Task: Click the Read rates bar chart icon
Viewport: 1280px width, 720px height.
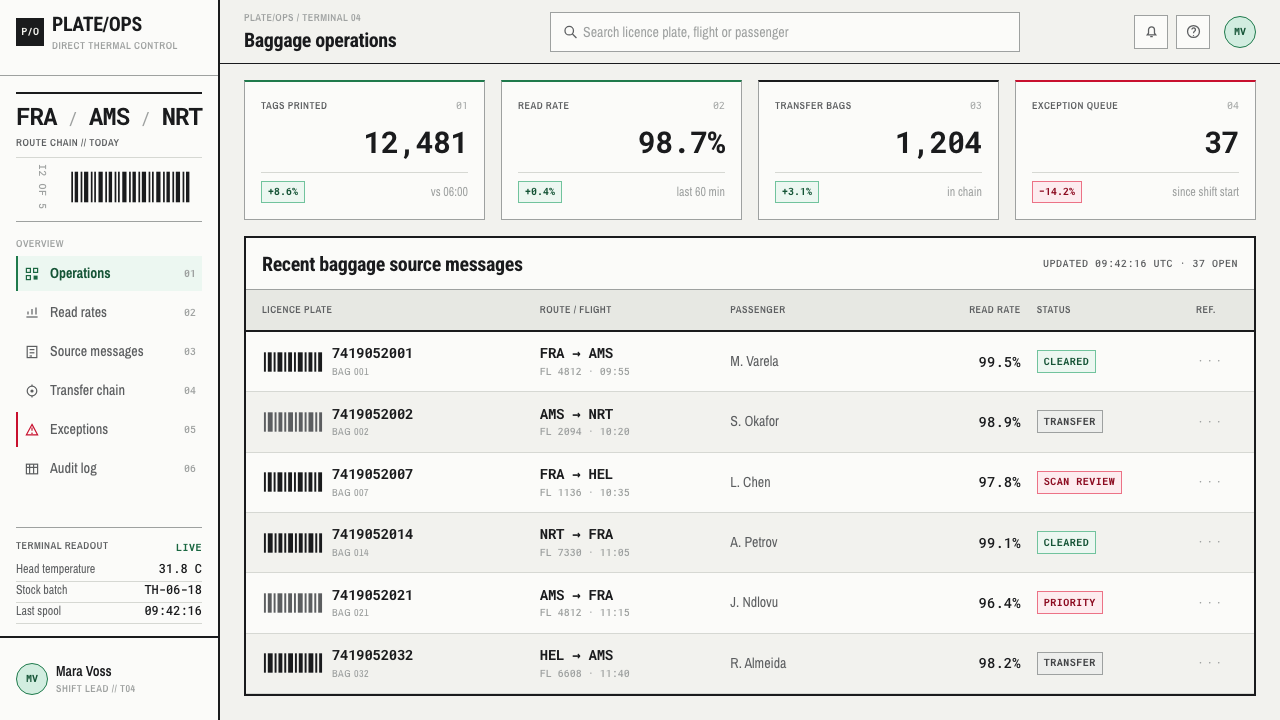Action: [32, 313]
